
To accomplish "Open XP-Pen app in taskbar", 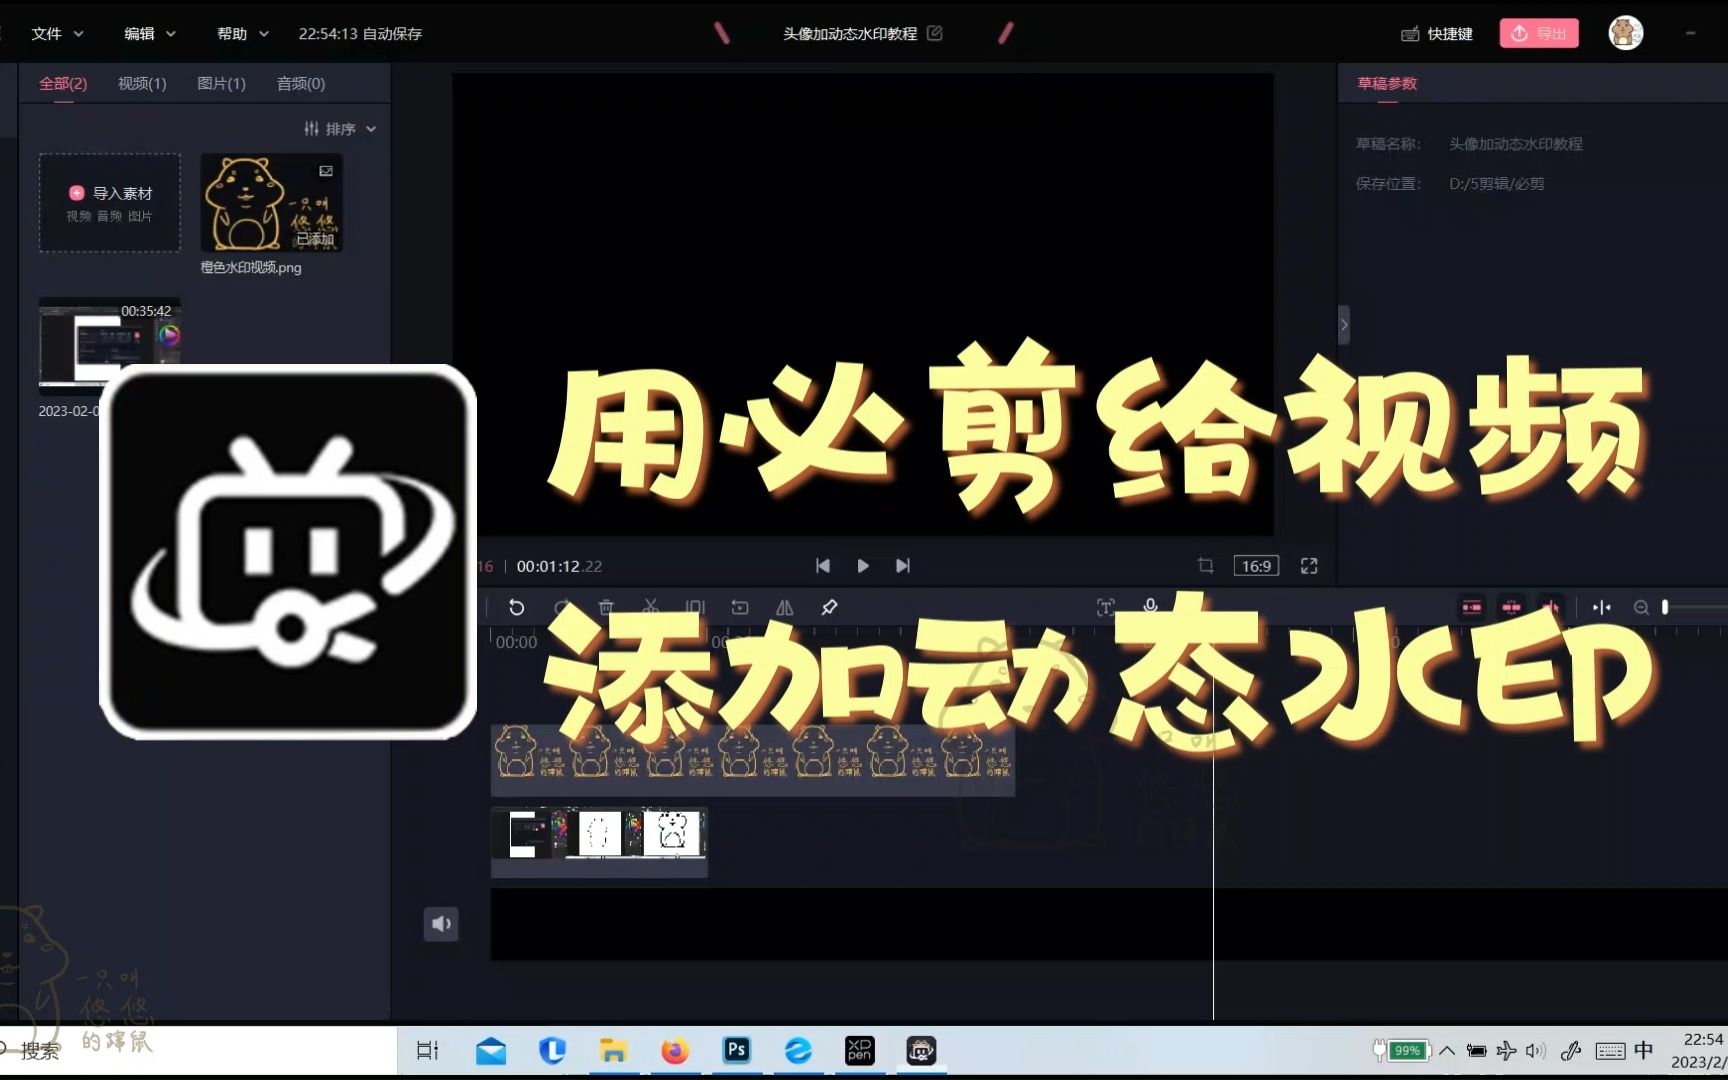I will coord(859,1050).
